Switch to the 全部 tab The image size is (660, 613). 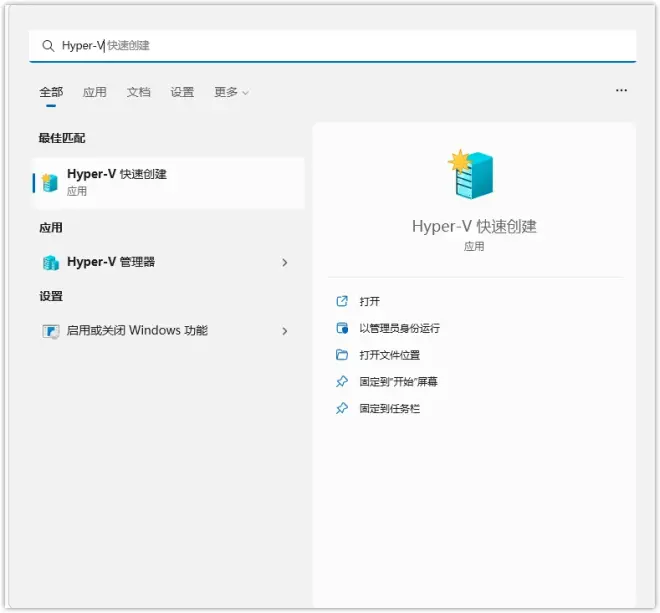point(51,92)
